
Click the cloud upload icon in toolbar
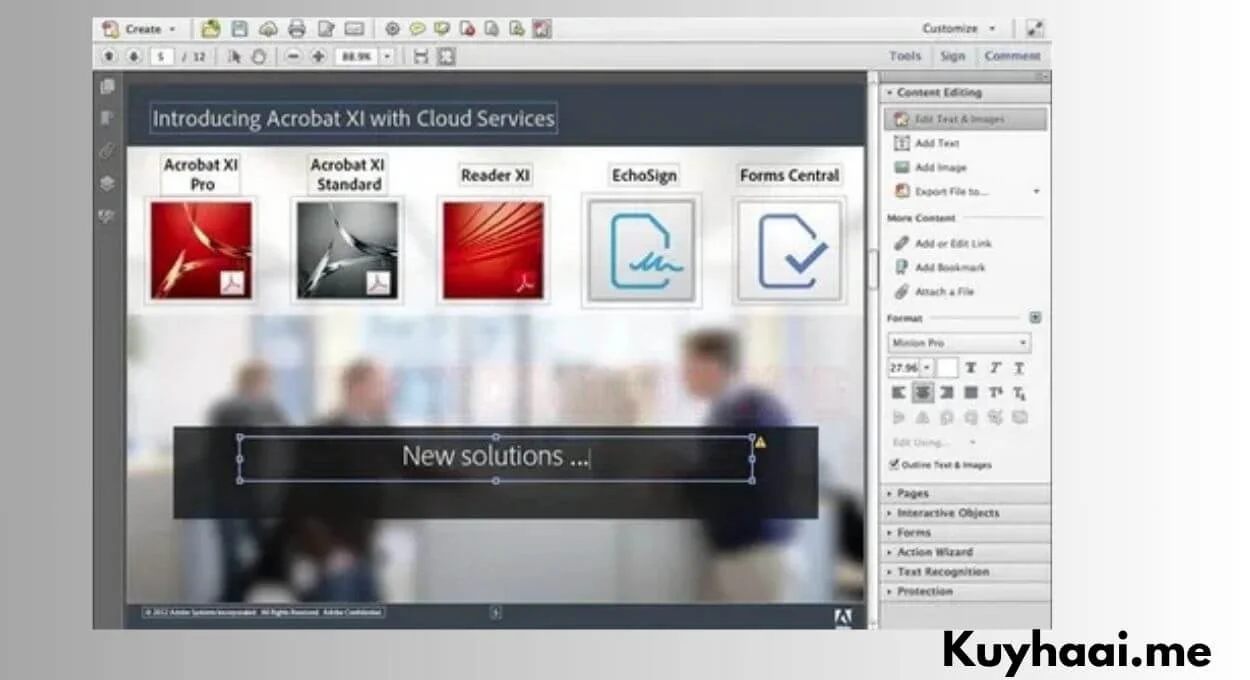tap(268, 29)
